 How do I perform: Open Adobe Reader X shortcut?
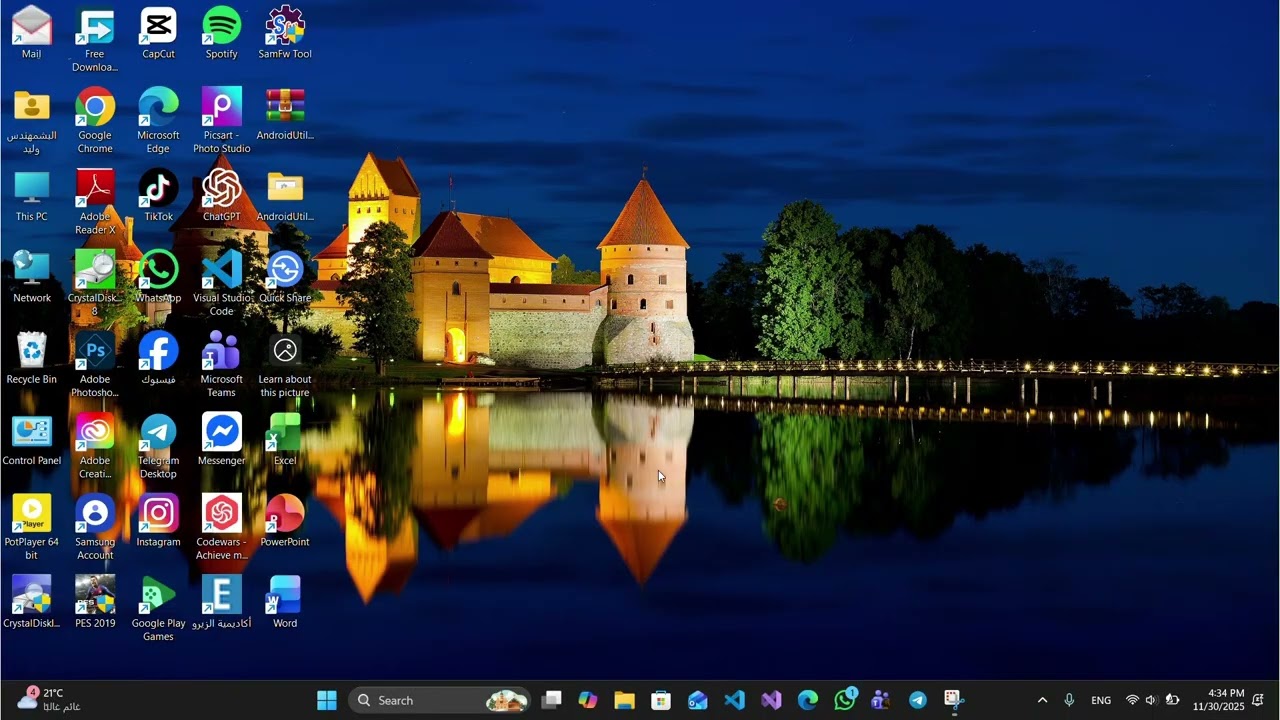click(95, 203)
